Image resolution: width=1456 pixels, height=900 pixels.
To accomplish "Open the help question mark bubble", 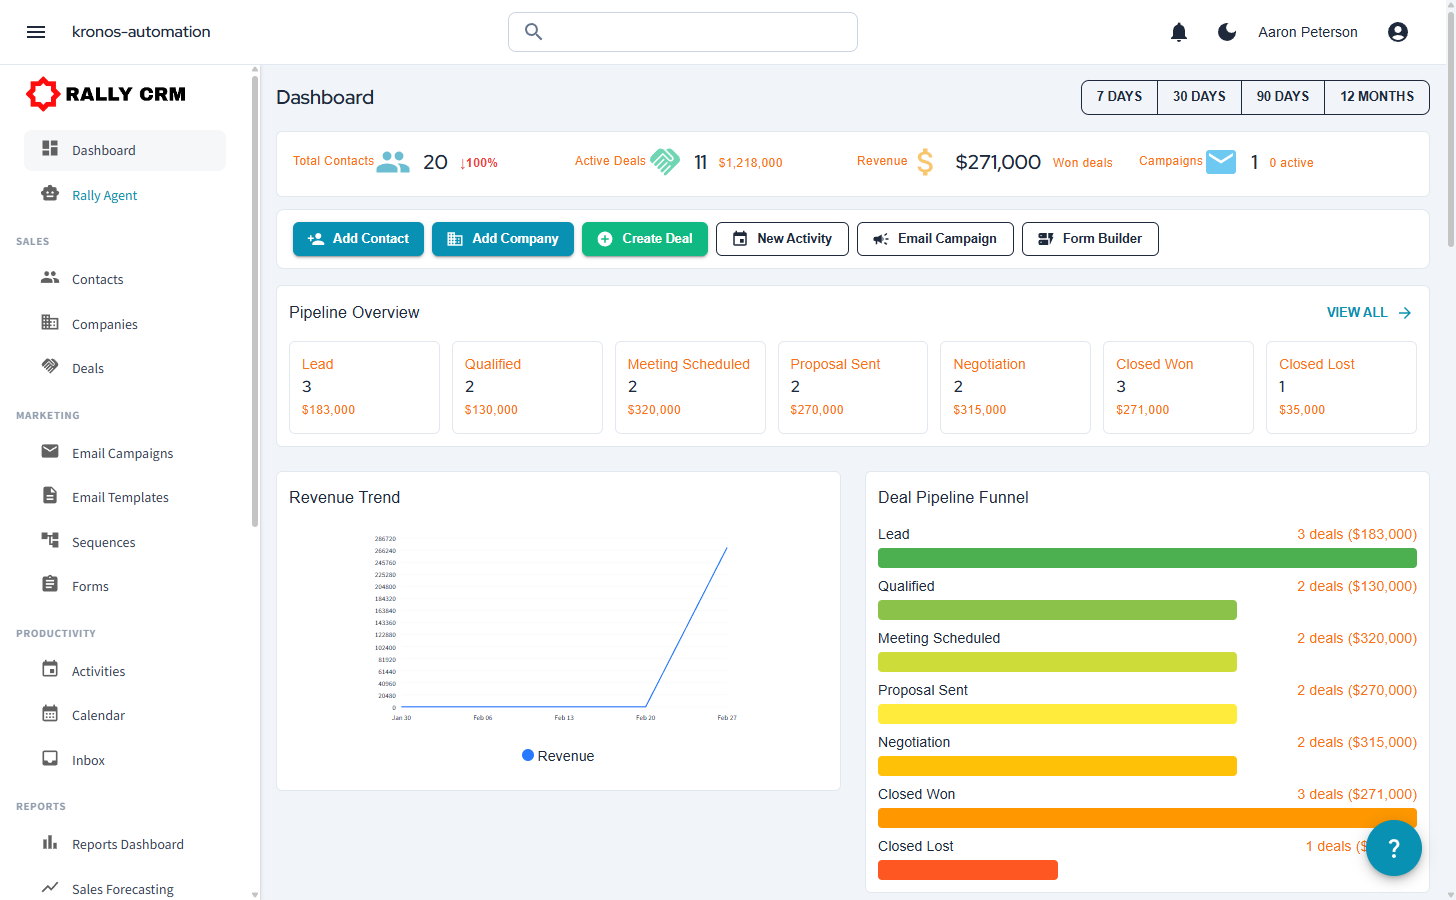I will pos(1393,847).
